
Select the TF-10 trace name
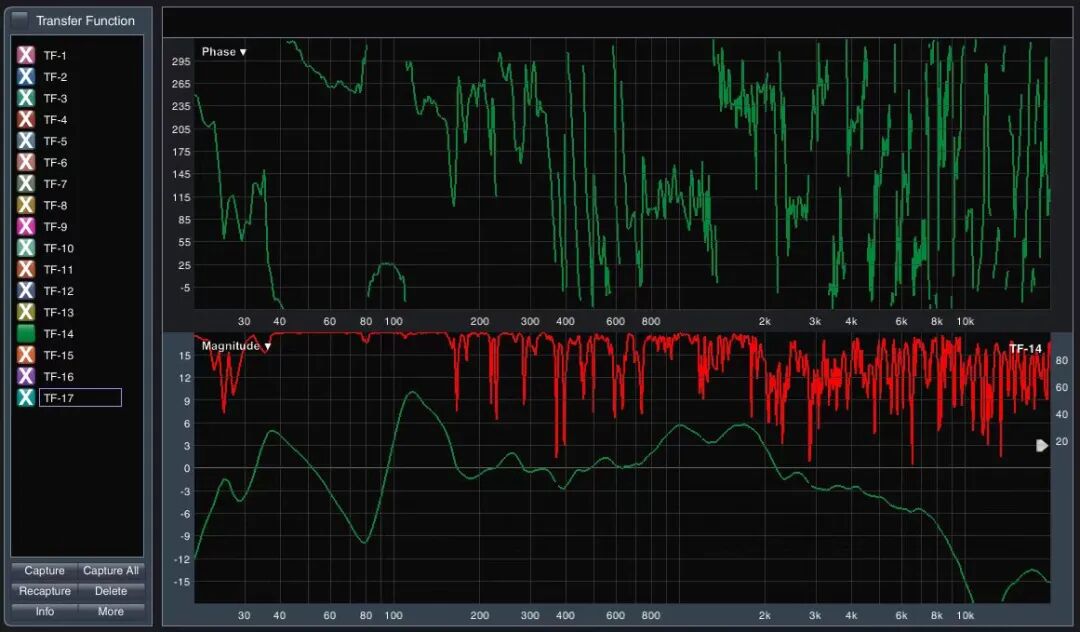pyautogui.click(x=59, y=248)
